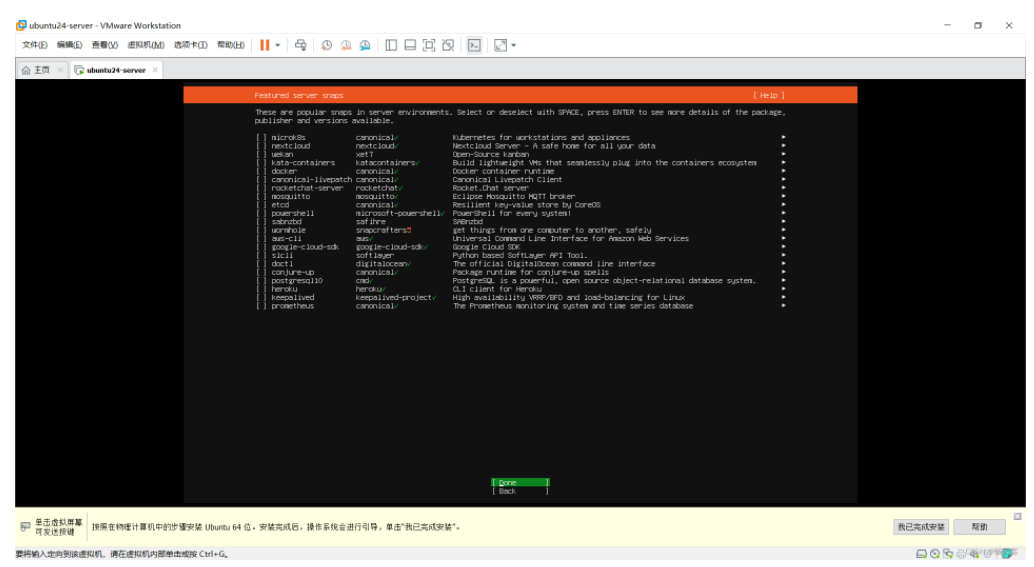The height and width of the screenshot is (567, 1034).
Task: Open the snapshot manager icon
Action: click(365, 45)
